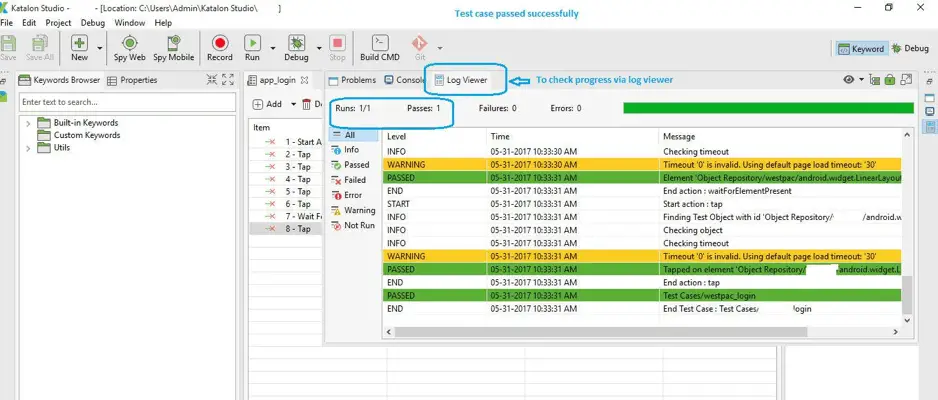Toggle the eye visibility icon in Log Viewer

849,80
